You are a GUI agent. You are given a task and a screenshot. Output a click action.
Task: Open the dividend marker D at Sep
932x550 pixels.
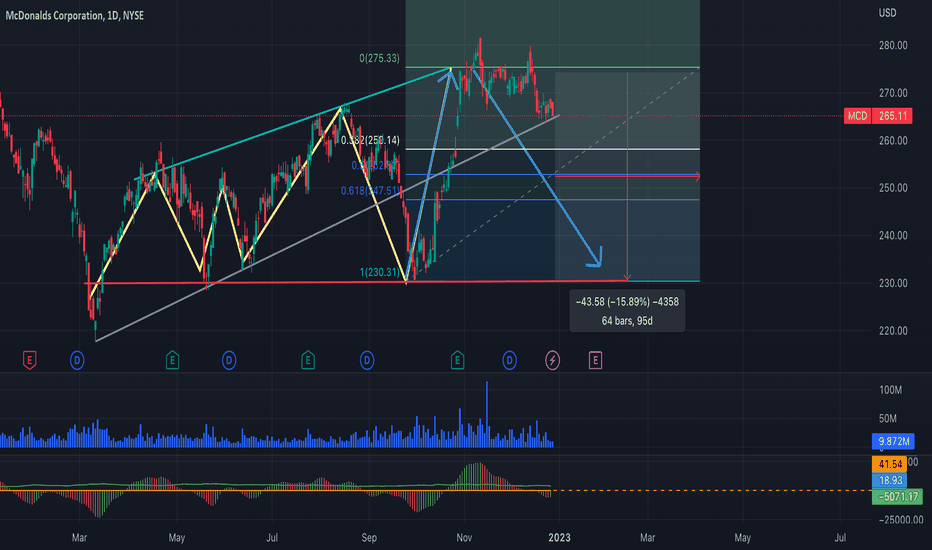pyautogui.click(x=367, y=360)
